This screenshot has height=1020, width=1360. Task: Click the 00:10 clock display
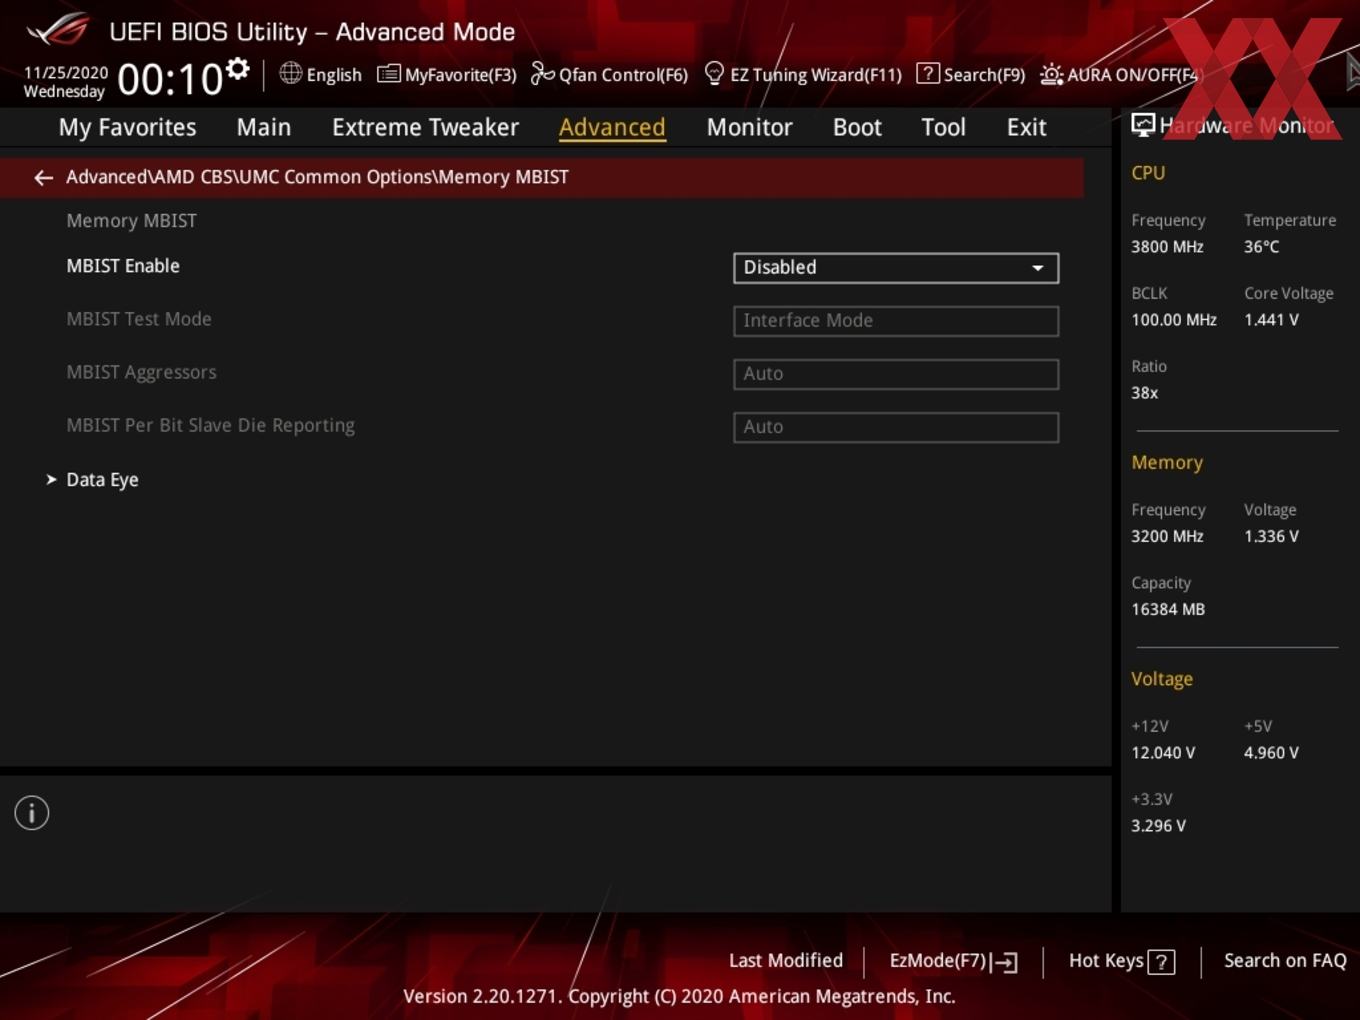(170, 79)
